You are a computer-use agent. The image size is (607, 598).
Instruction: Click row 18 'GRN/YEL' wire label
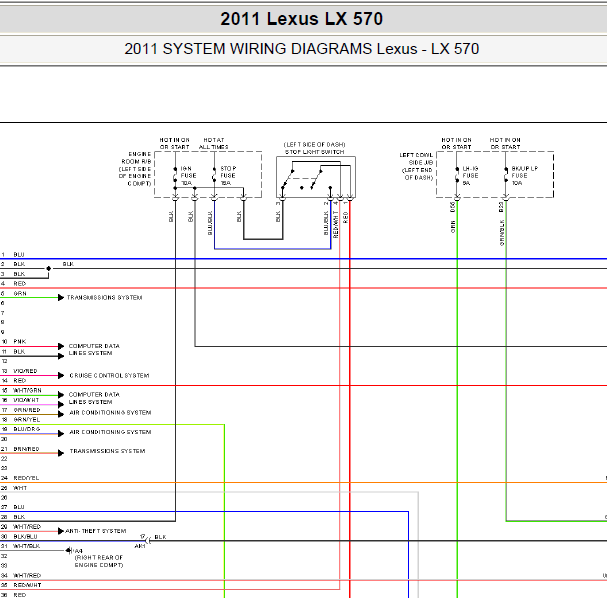tap(27, 420)
